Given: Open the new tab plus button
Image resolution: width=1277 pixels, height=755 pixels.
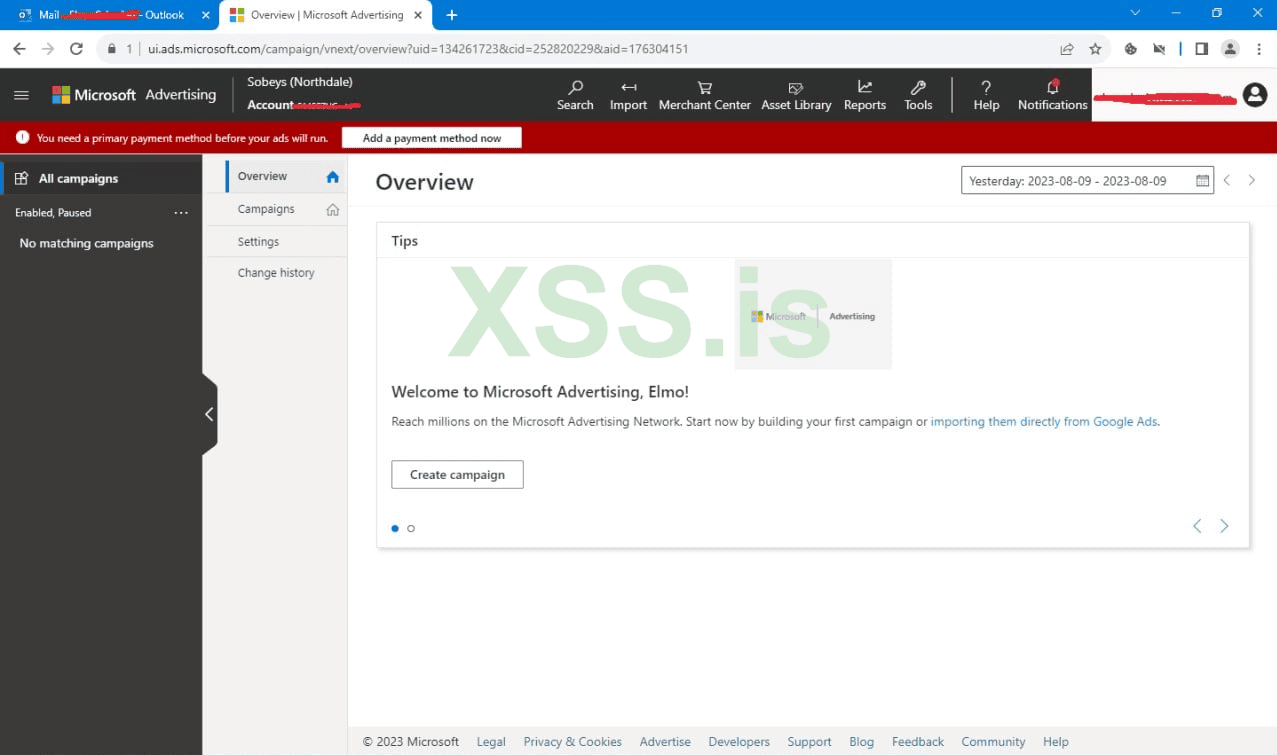Looking at the screenshot, I should click(452, 15).
